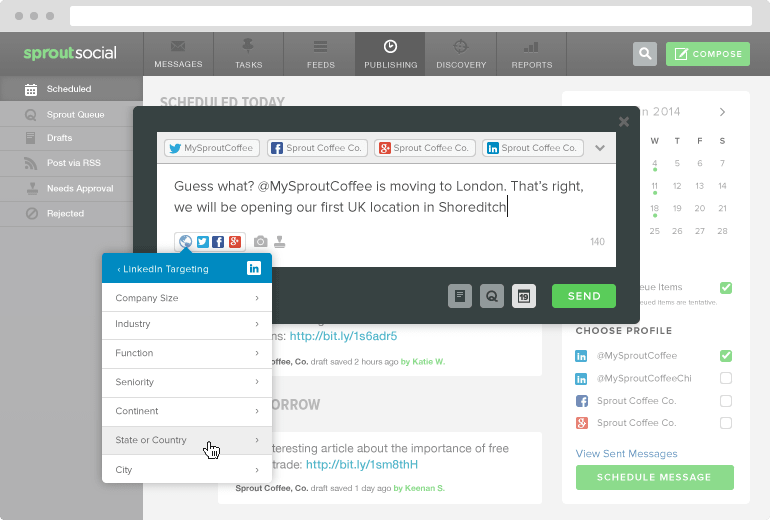The height and width of the screenshot is (520, 770).
Task: Click the camera attach photo icon
Action: click(x=261, y=242)
